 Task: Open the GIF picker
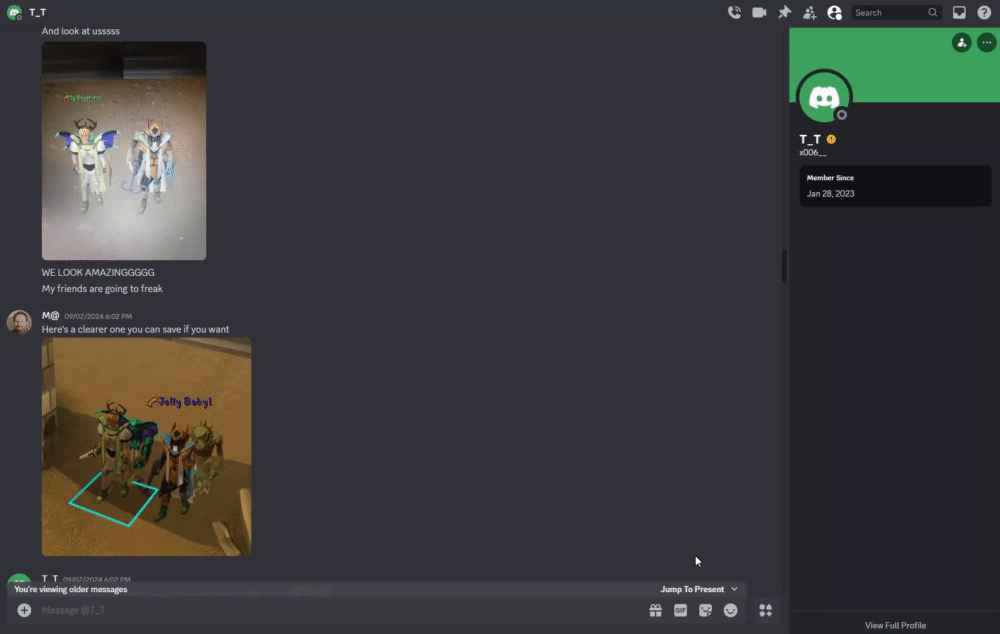[x=680, y=610]
